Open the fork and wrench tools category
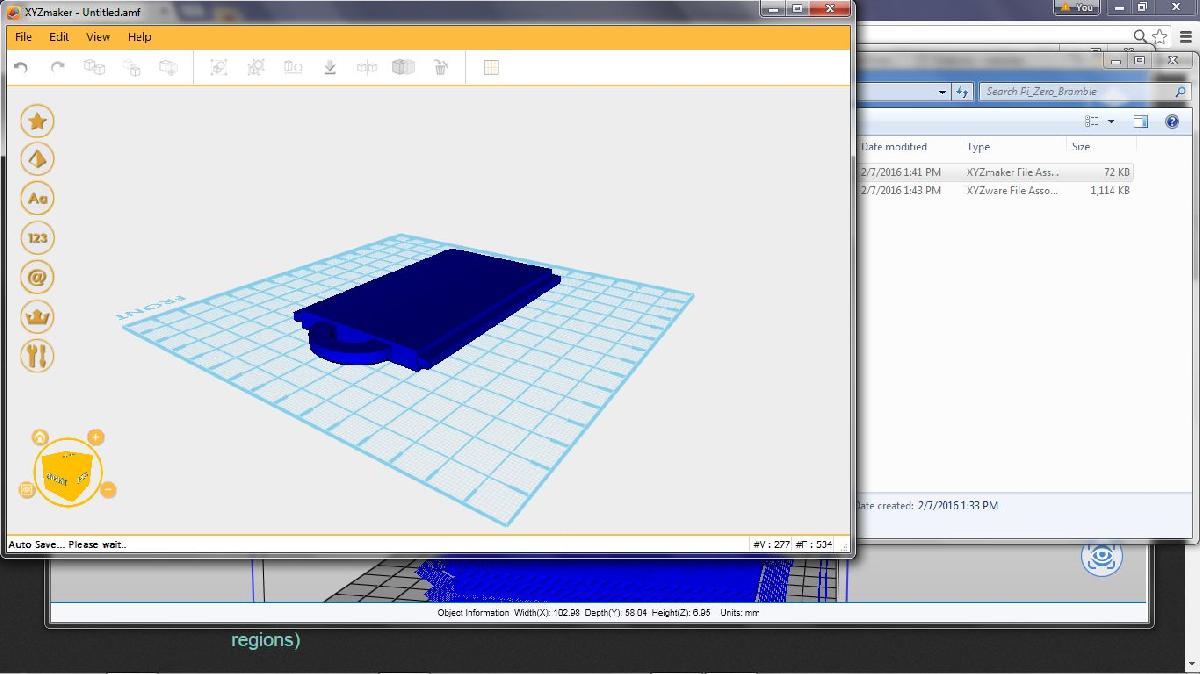The image size is (1200, 674). pos(37,356)
